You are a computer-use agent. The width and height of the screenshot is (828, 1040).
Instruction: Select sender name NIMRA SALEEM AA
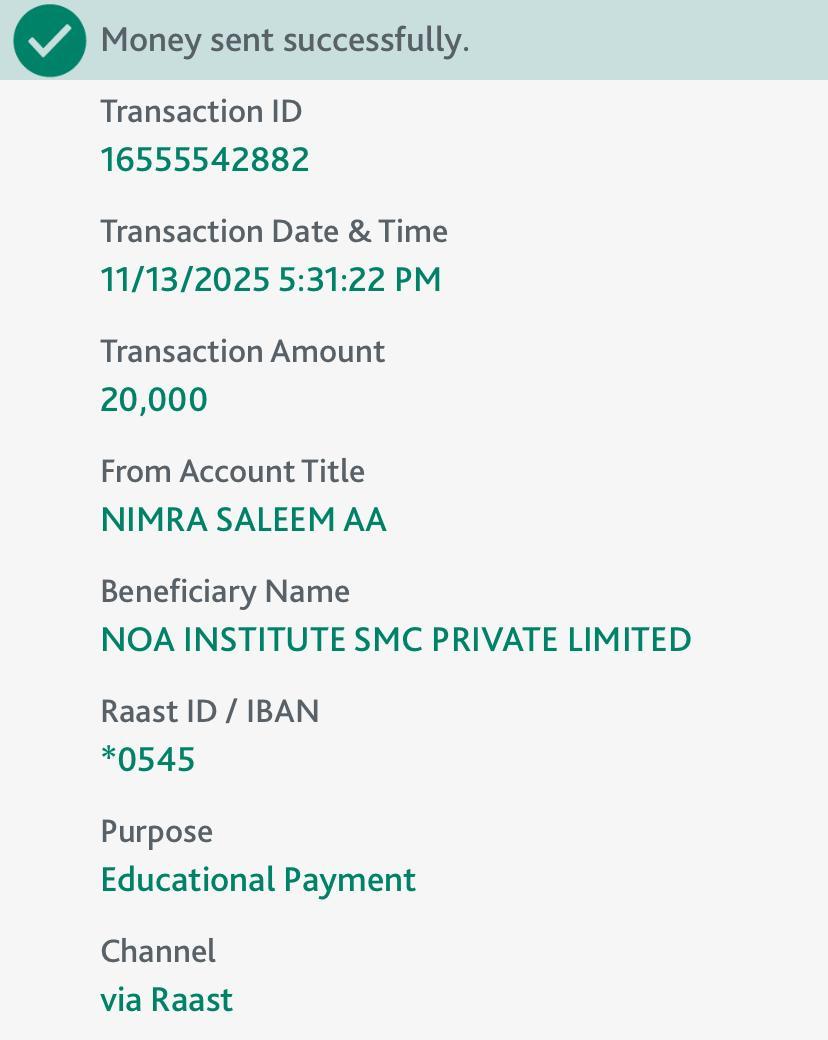(243, 520)
